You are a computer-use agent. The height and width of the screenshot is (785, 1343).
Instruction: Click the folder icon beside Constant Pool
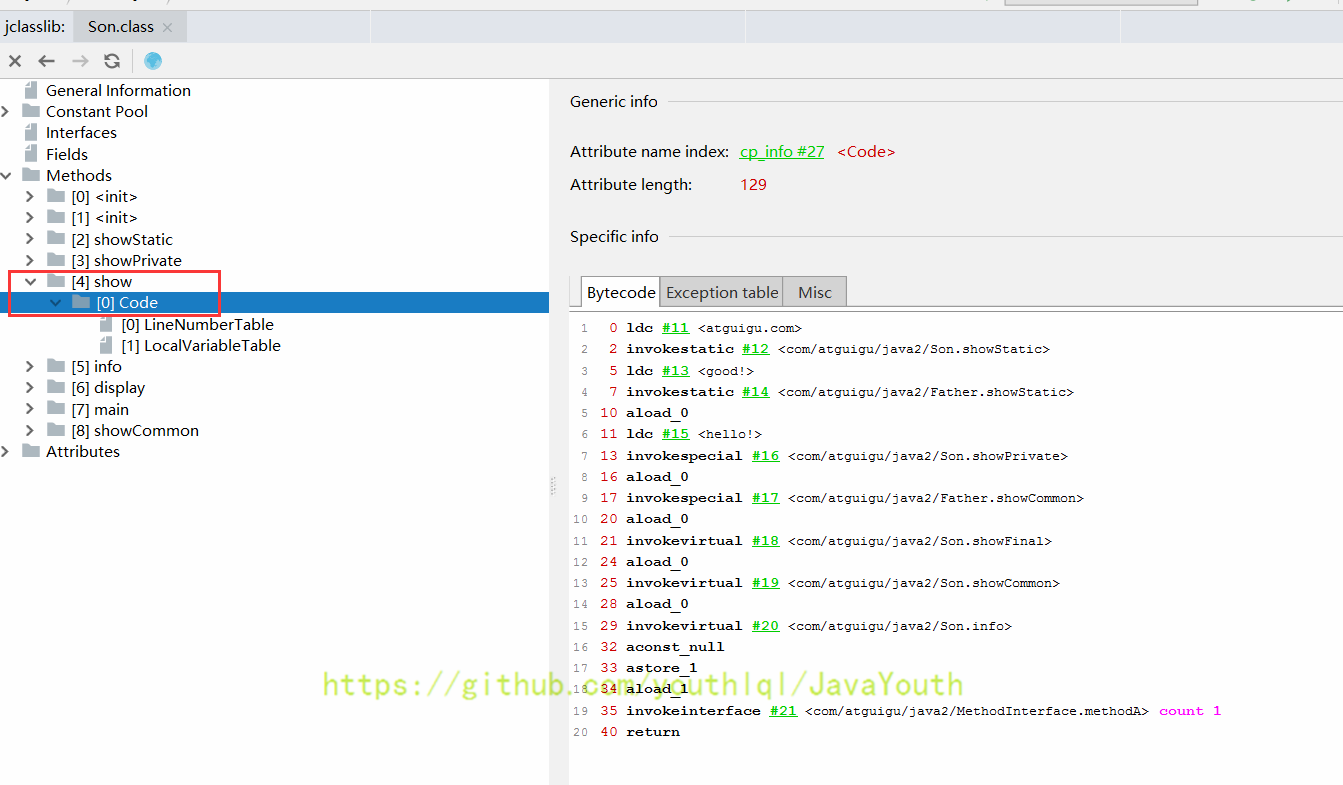pos(31,111)
